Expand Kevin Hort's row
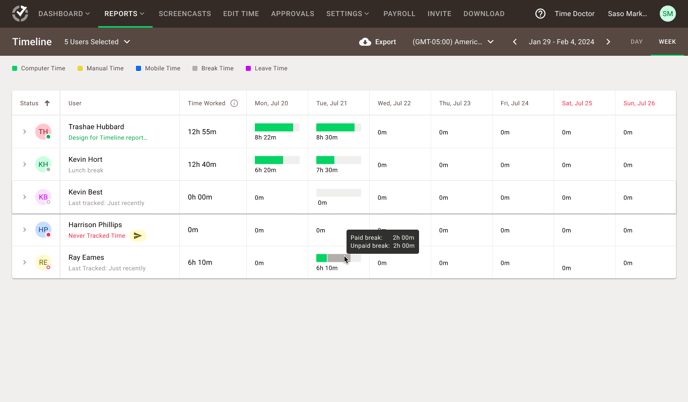This screenshot has width=688, height=402. coord(25,164)
